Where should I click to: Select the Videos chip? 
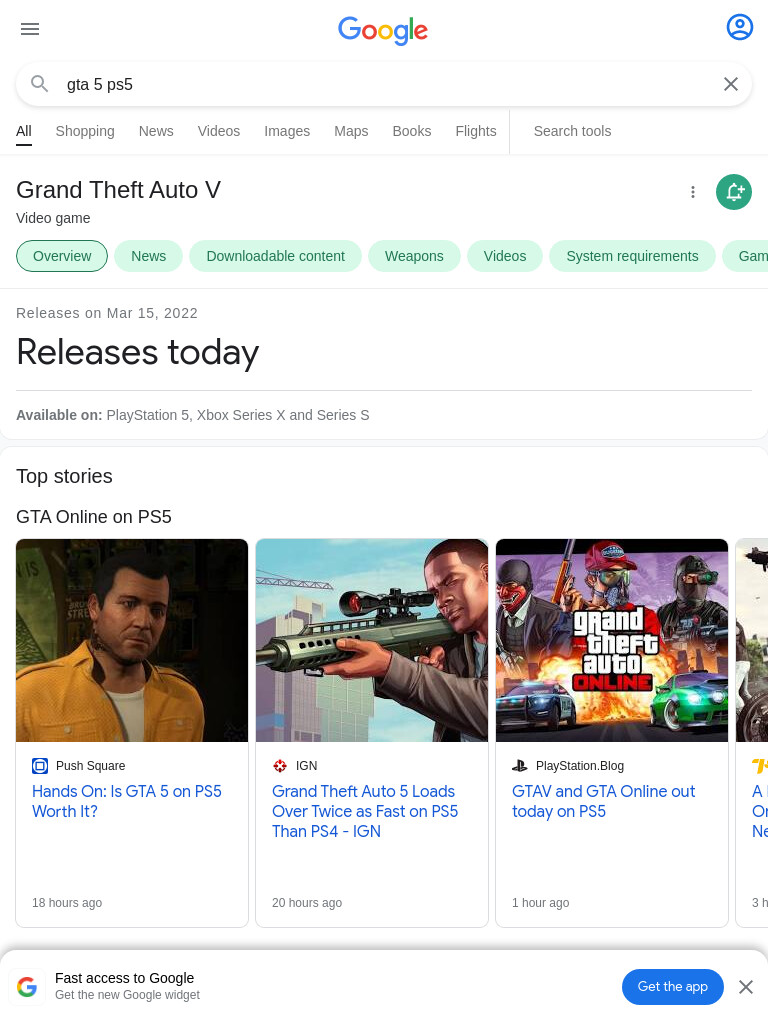point(505,256)
